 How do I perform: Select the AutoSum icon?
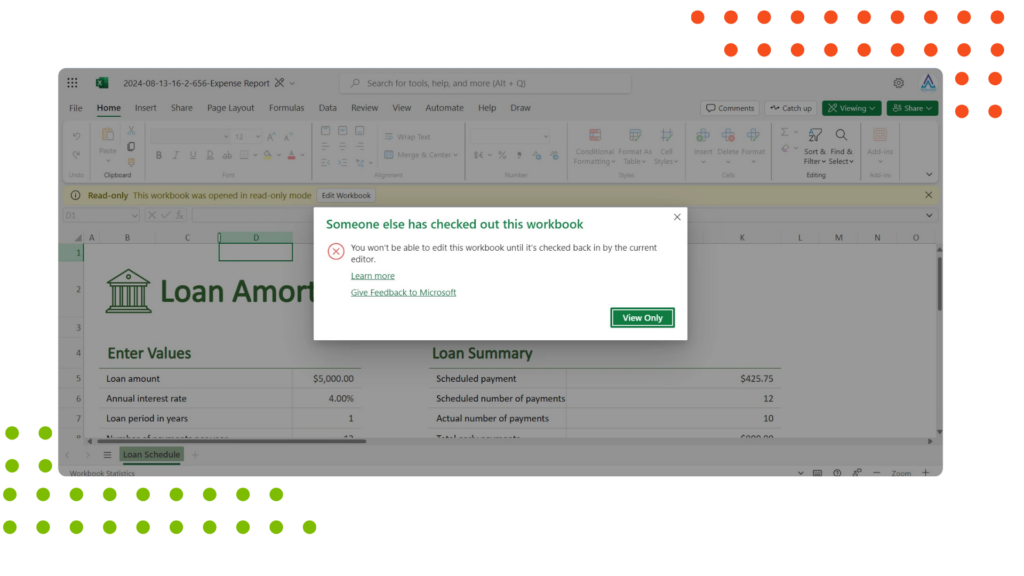tap(783, 131)
